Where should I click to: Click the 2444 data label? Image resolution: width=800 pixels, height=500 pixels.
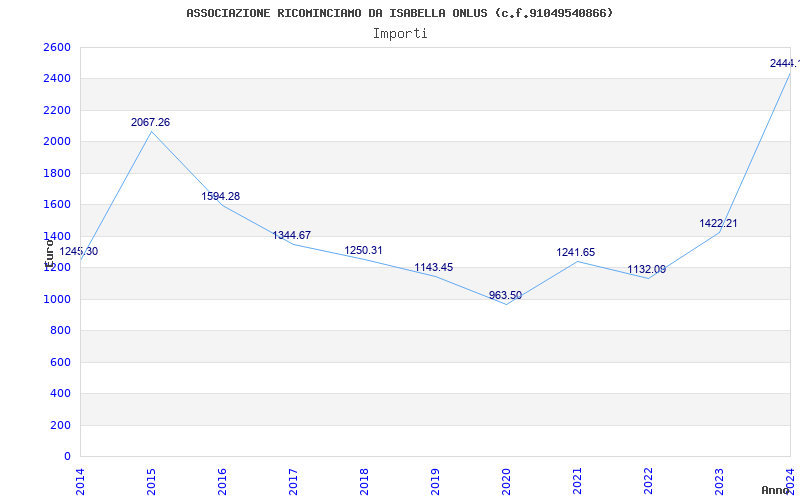[x=785, y=63]
